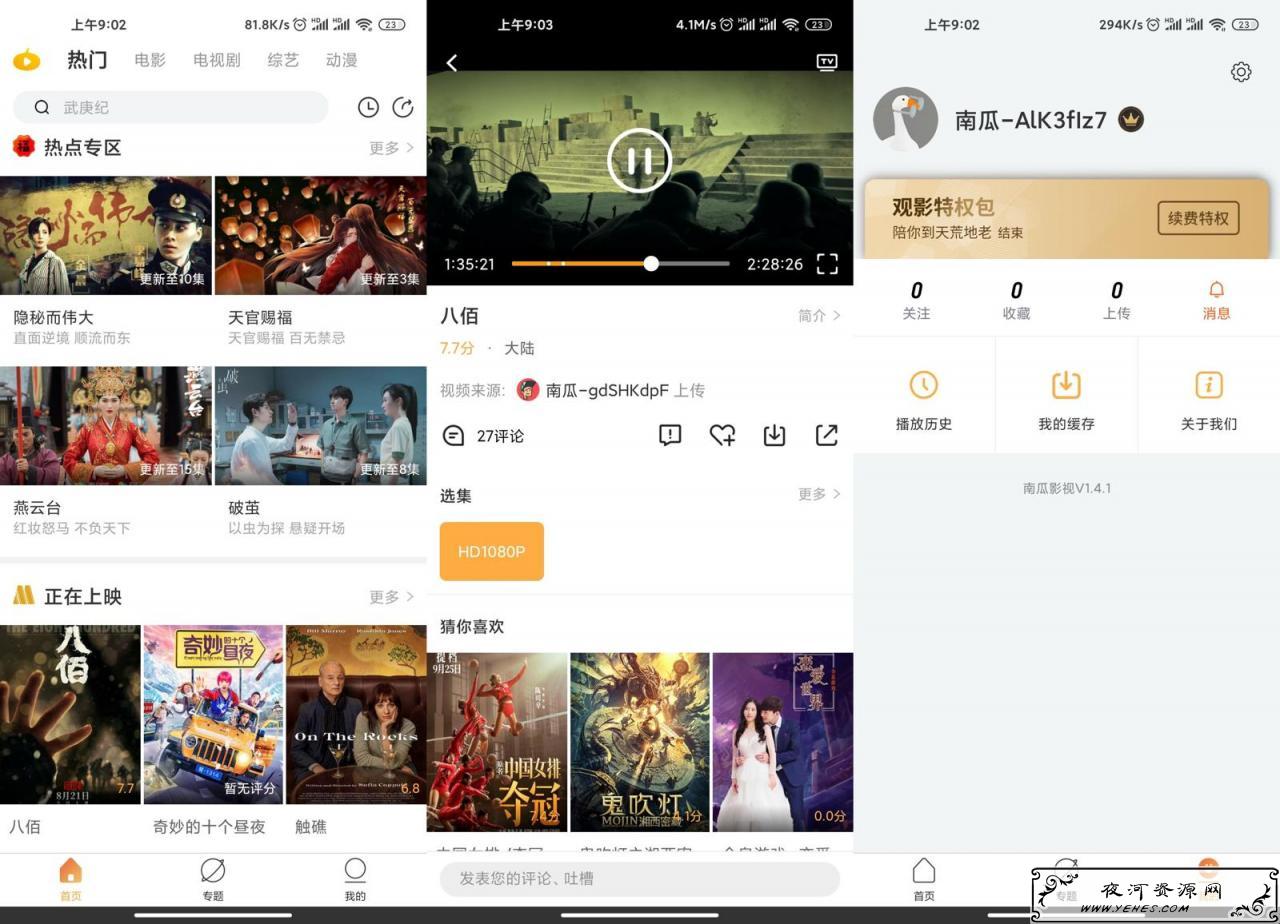The height and width of the screenshot is (924, 1280).
Task: Tap the yellow app logo icon
Action: click(27, 61)
